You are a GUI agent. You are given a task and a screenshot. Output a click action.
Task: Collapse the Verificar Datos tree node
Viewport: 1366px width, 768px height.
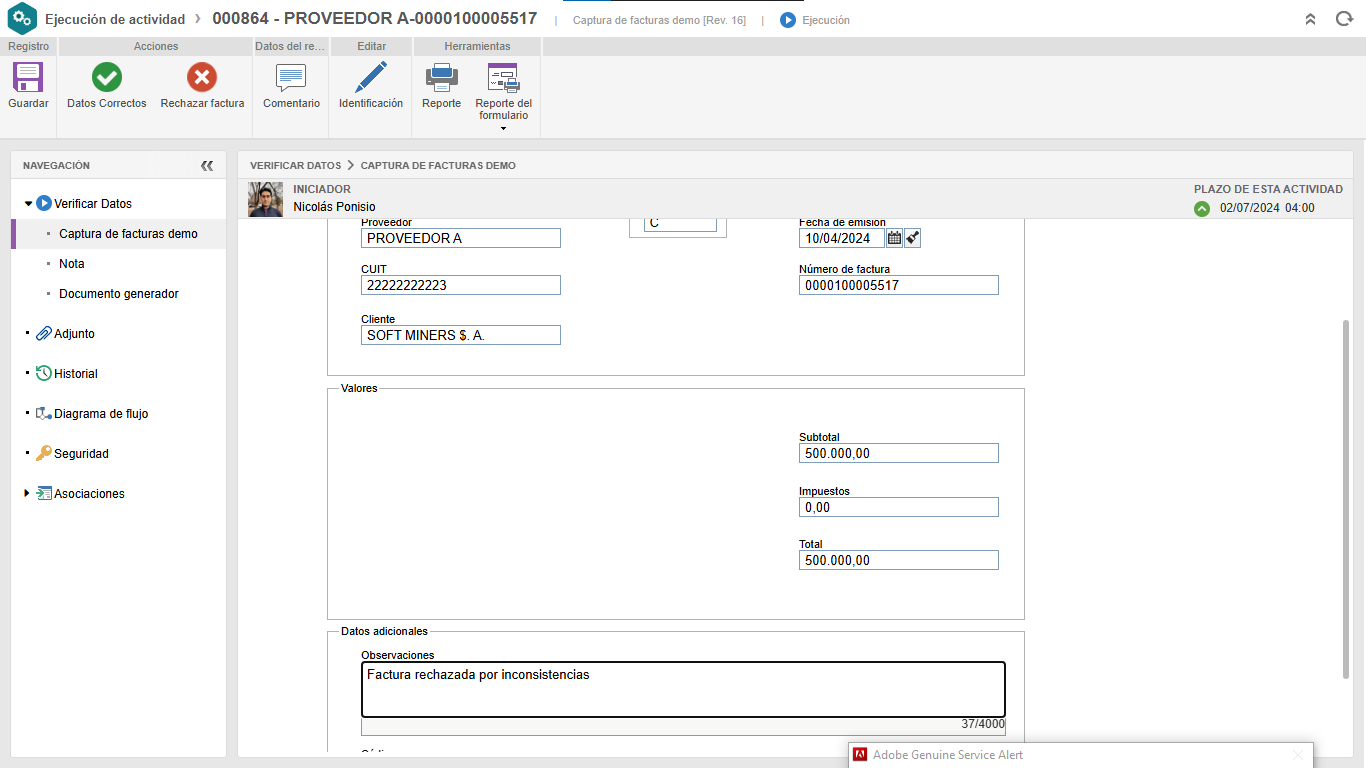(x=28, y=204)
